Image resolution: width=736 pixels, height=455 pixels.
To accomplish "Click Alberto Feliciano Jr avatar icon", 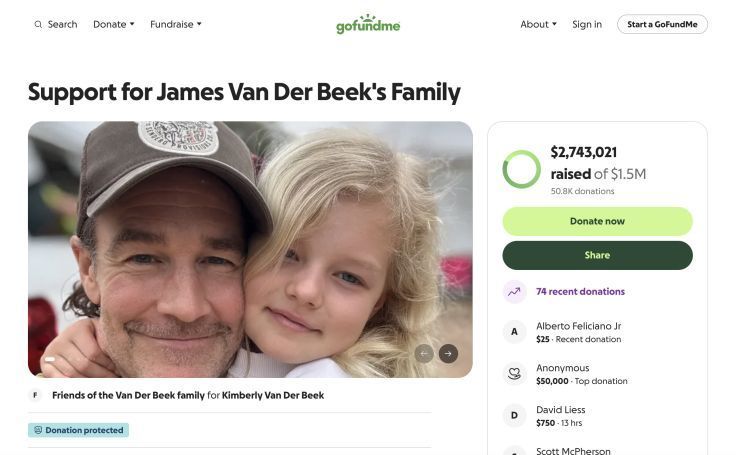I will tap(514, 332).
